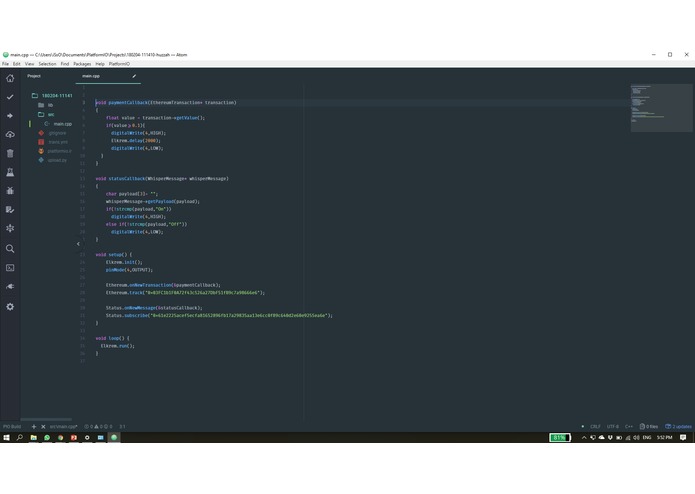Open cursor position 3:1 go-to-line
The image size is (695, 494).
pyautogui.click(x=122, y=427)
